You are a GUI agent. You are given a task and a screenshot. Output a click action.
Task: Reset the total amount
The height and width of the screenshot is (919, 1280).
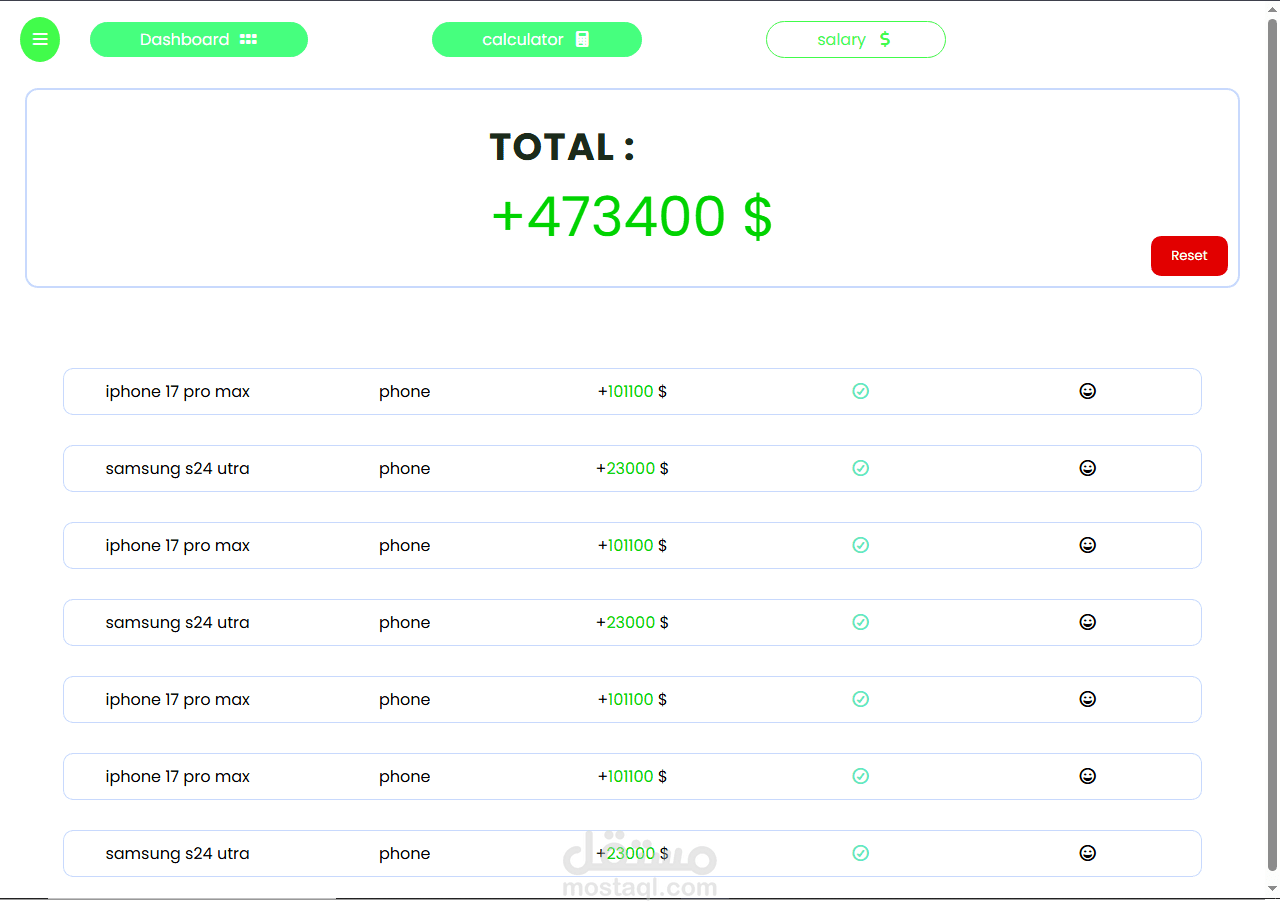pos(1189,256)
